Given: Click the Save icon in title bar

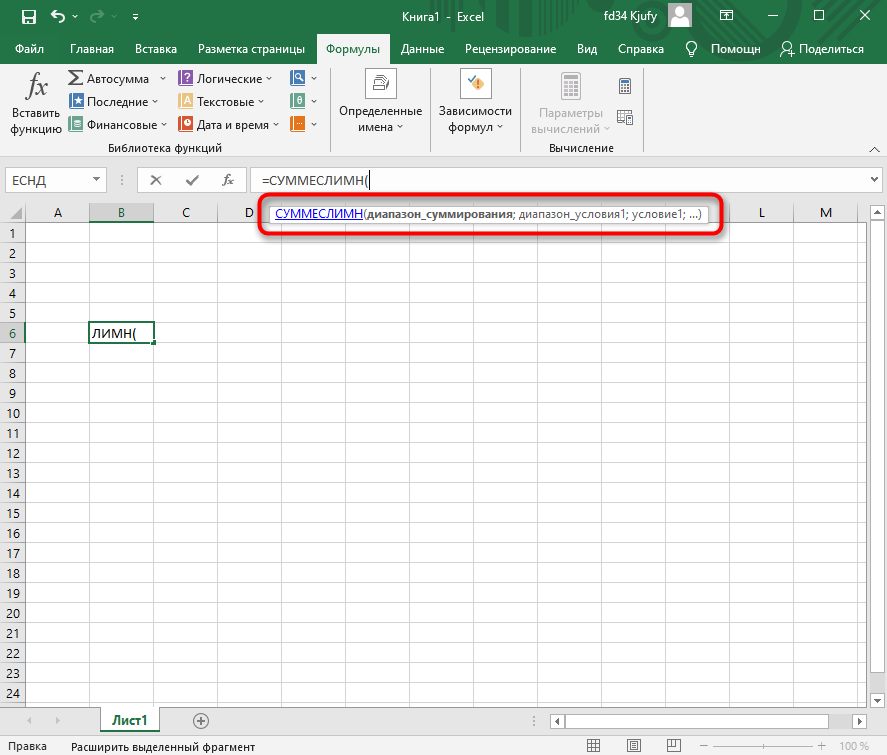Looking at the screenshot, I should coord(28,17).
